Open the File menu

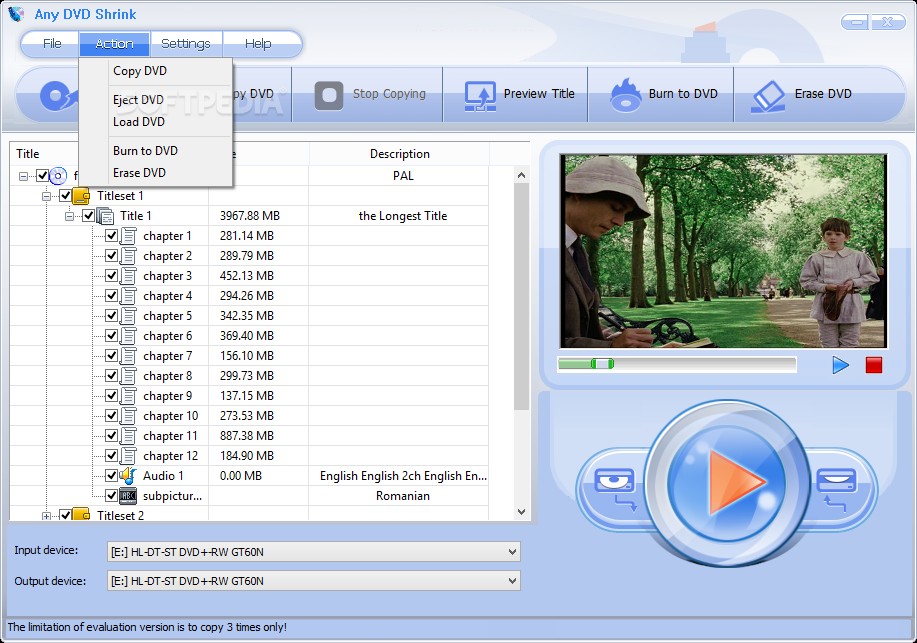click(x=51, y=43)
